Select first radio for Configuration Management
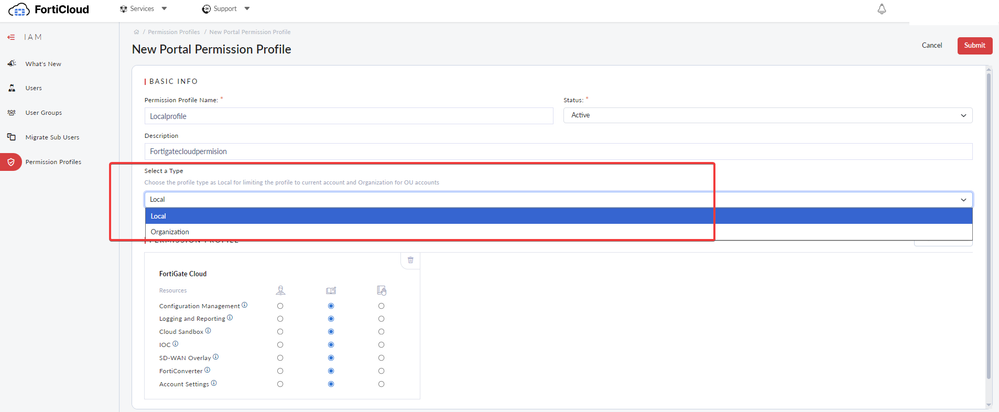Screen dimensions: 999x412 coord(280,306)
